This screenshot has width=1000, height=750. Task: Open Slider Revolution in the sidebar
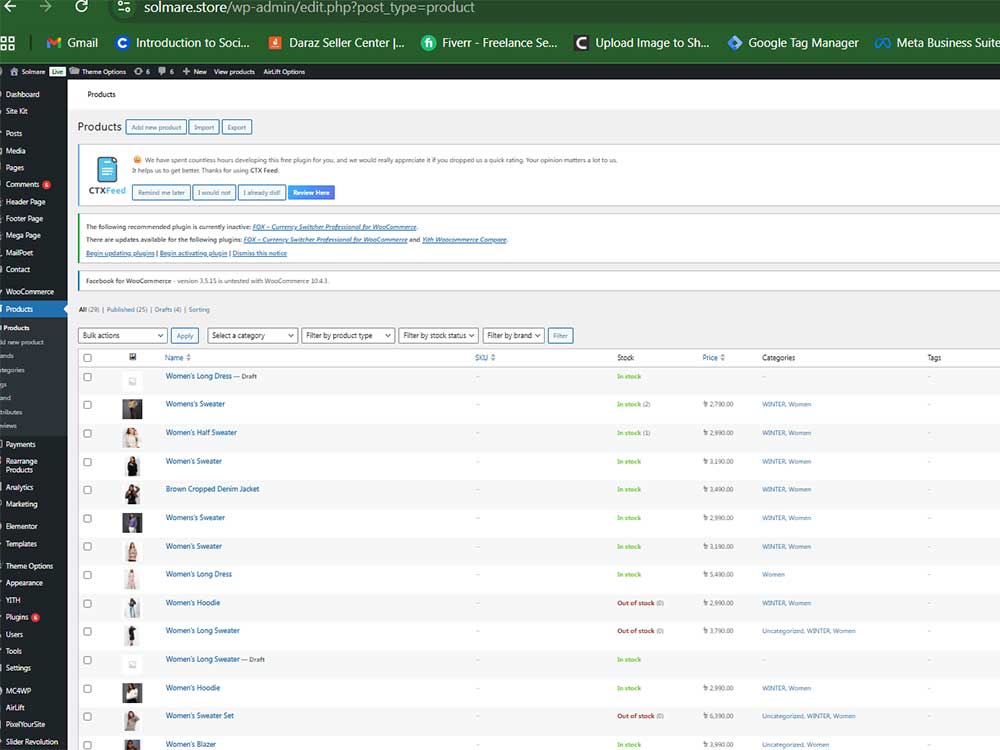click(x=33, y=742)
